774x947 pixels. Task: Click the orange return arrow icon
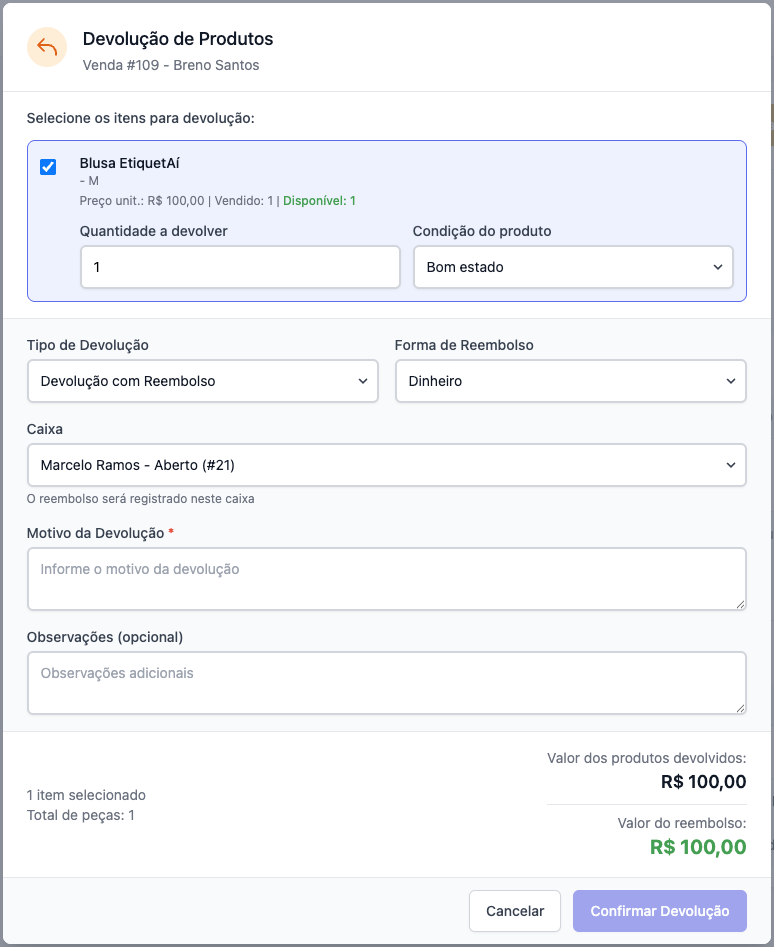47,48
